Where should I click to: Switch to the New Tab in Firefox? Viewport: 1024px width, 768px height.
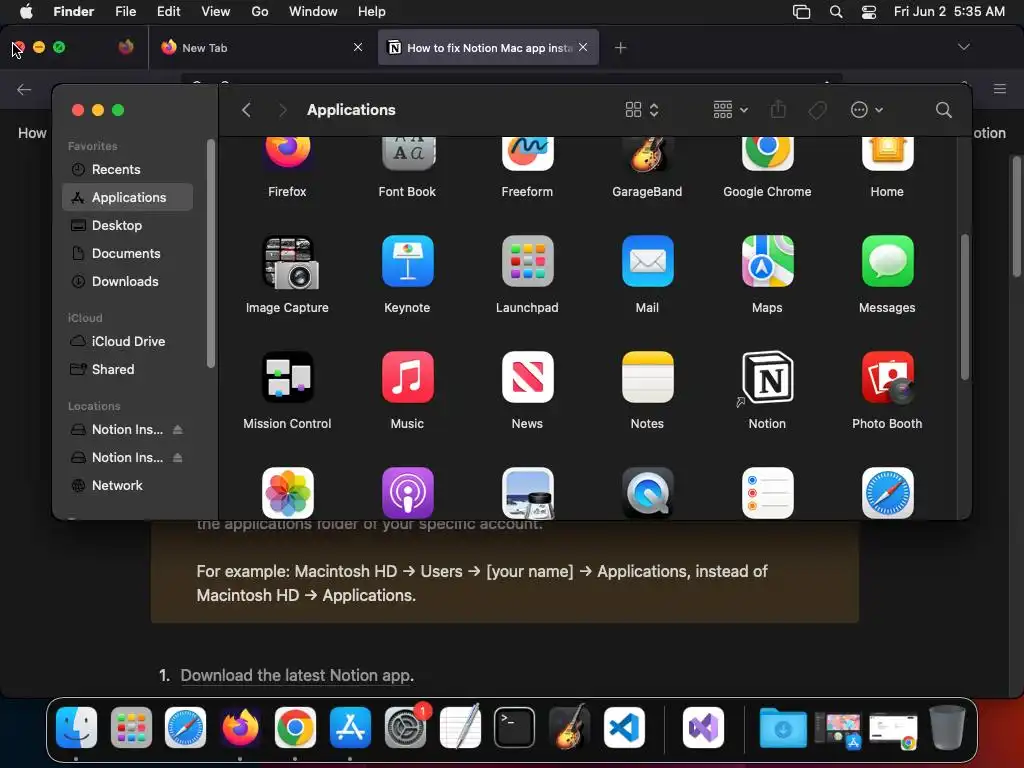point(261,48)
